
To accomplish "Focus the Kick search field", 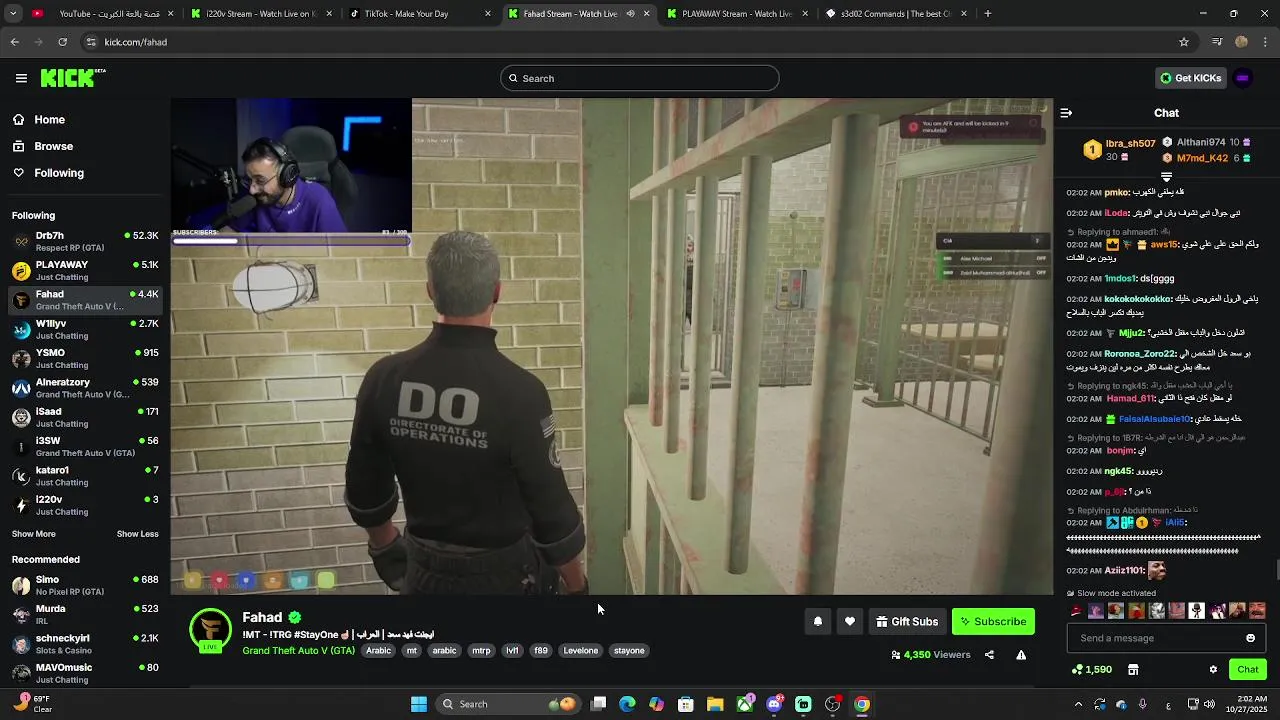I will 640,78.
